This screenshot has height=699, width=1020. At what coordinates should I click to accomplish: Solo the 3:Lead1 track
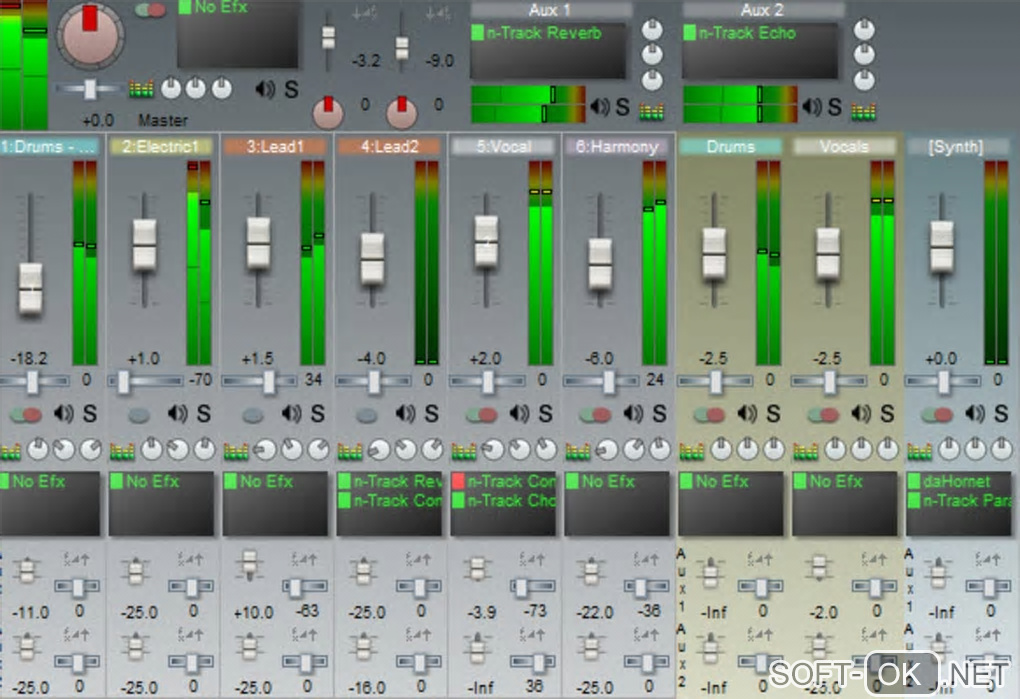[x=317, y=414]
